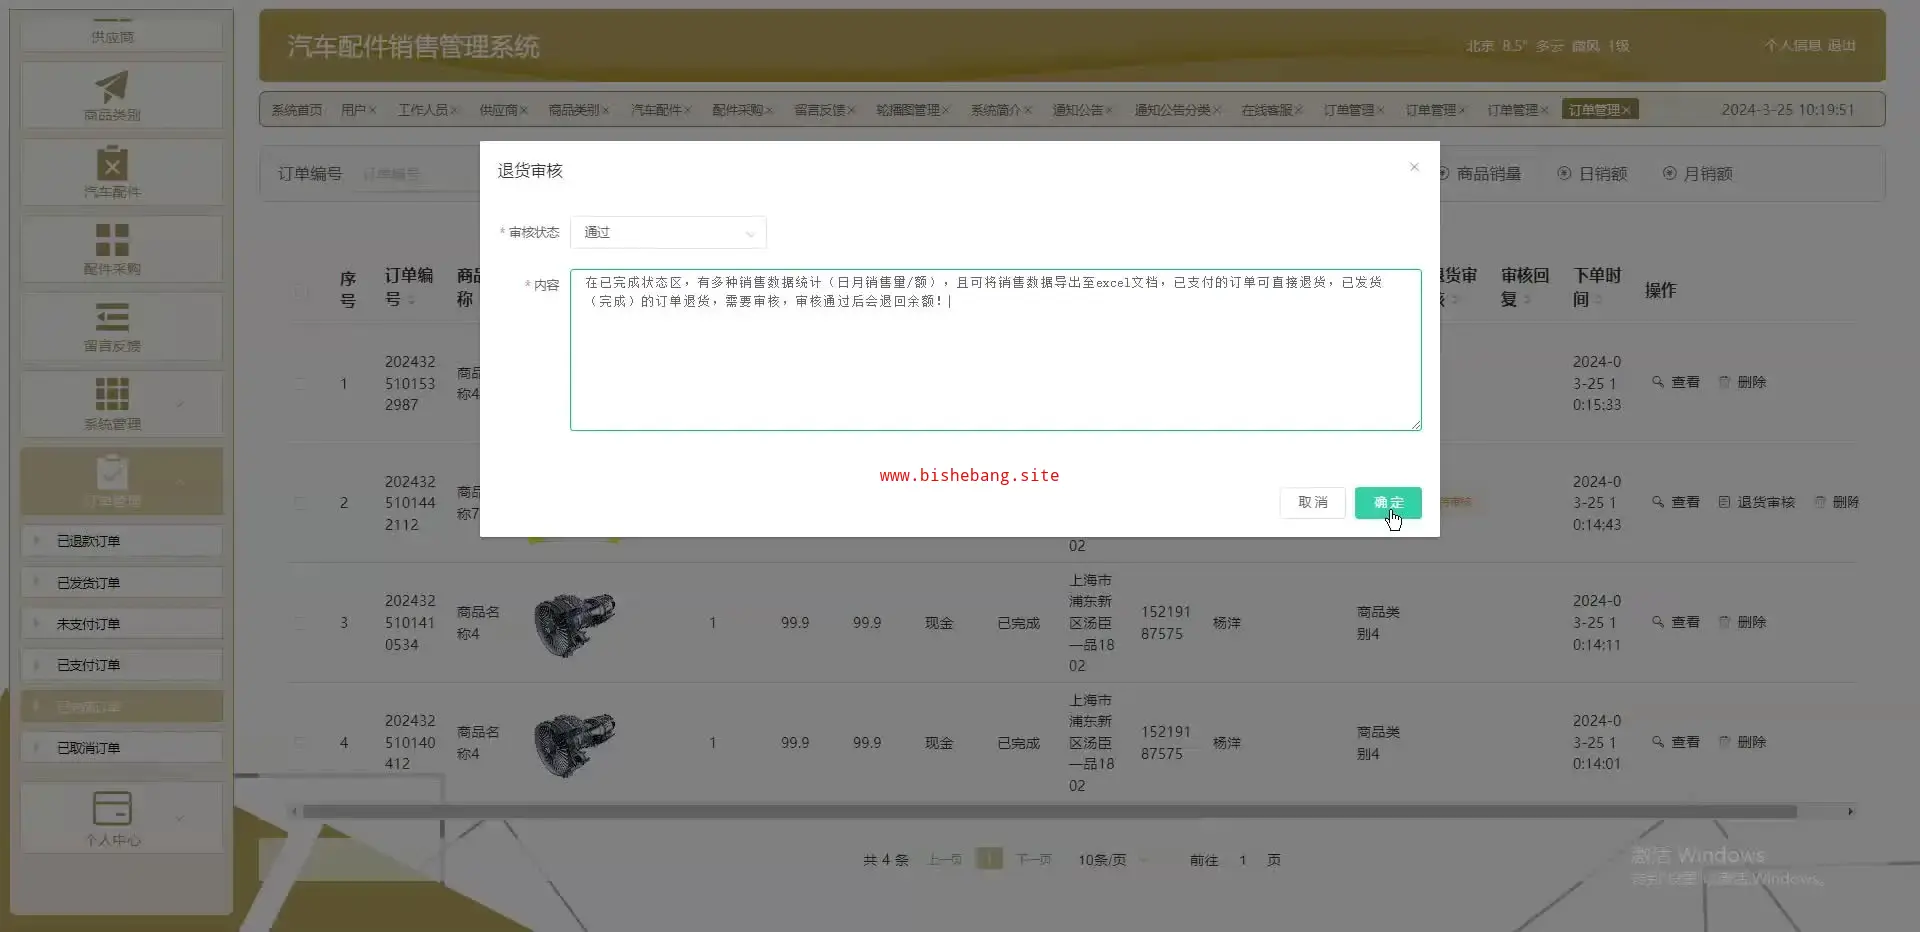Click 删除 for order row 3
Image resolution: width=1920 pixels, height=932 pixels.
click(1742, 622)
